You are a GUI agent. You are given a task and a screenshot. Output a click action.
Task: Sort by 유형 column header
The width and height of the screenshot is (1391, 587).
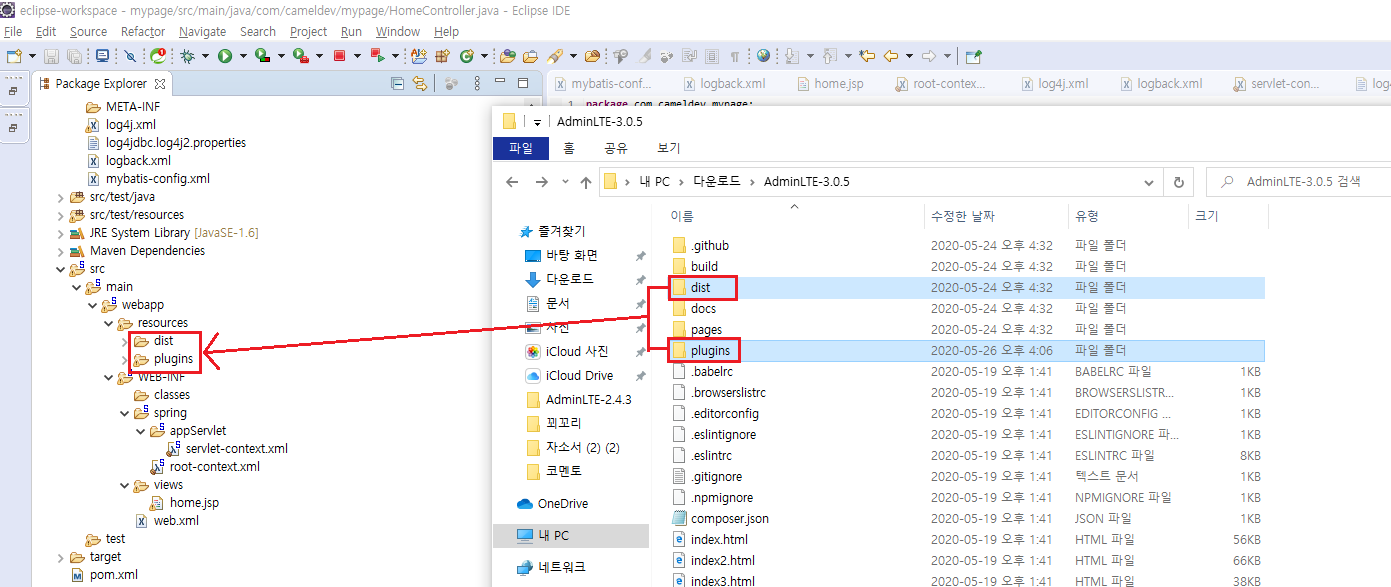(x=1086, y=216)
